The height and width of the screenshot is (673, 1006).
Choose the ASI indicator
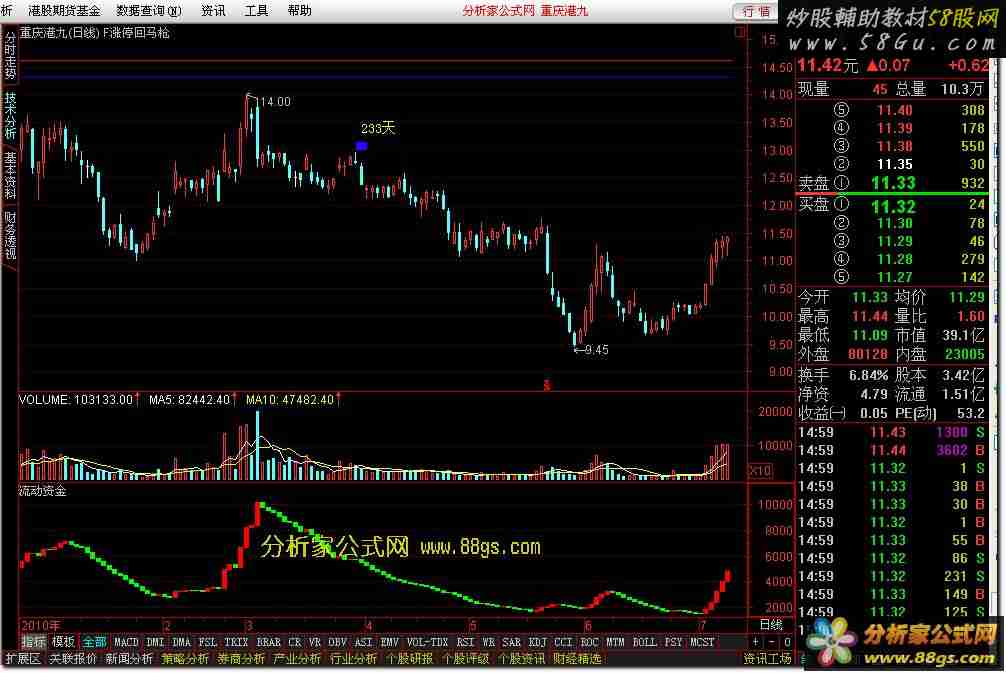[363, 642]
